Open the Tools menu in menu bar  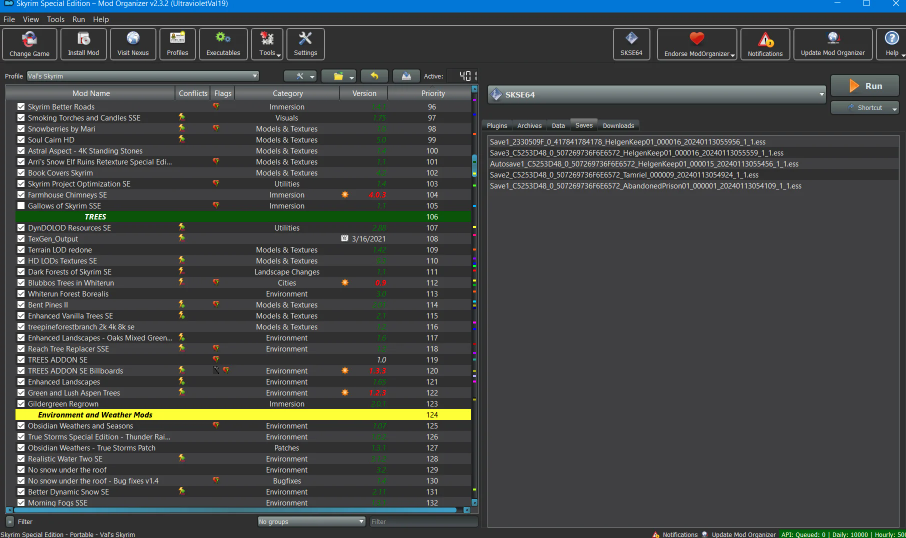pos(55,19)
